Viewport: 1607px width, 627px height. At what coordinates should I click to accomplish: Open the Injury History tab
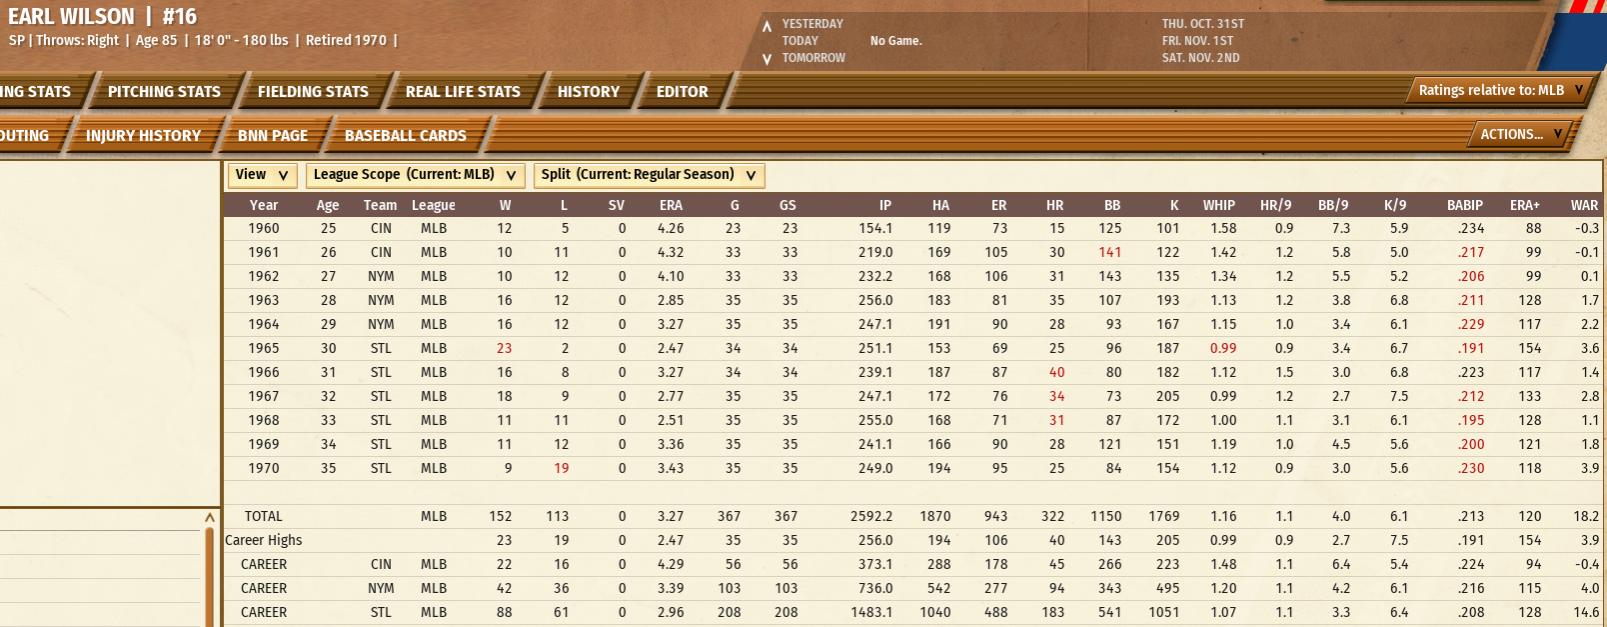(143, 136)
